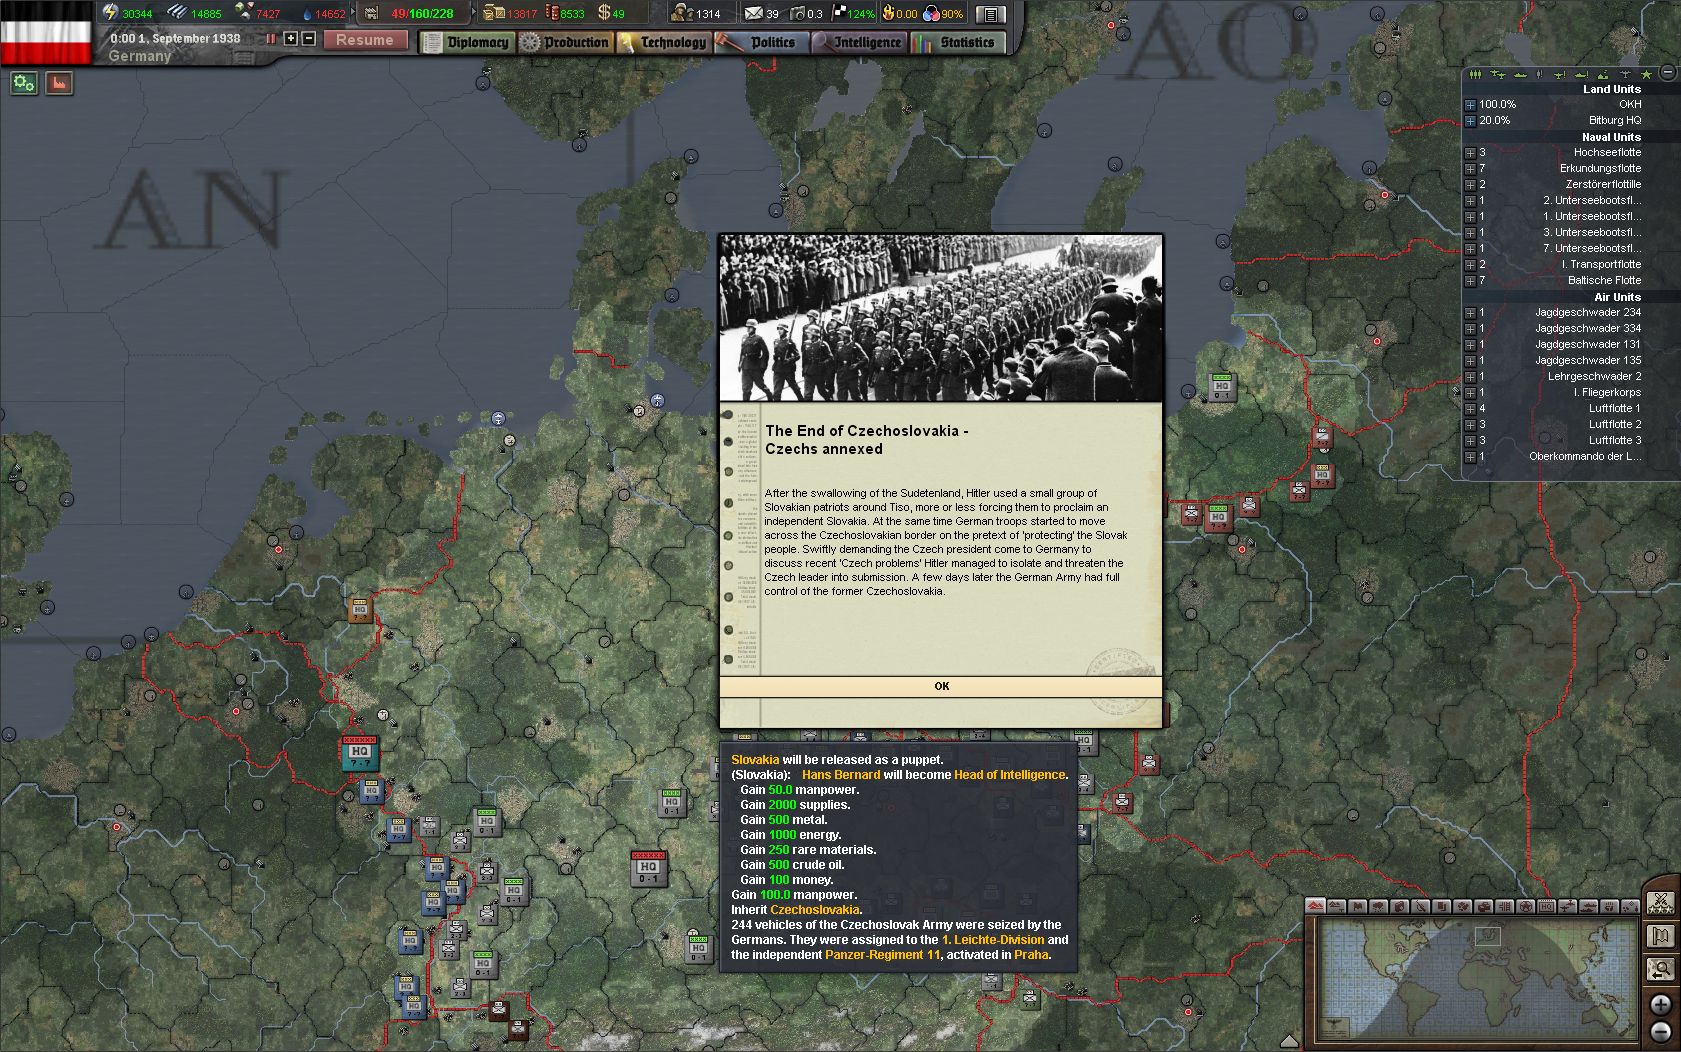Expand the OKH entry under Land Units
This screenshot has height=1052, width=1681.
(1470, 104)
